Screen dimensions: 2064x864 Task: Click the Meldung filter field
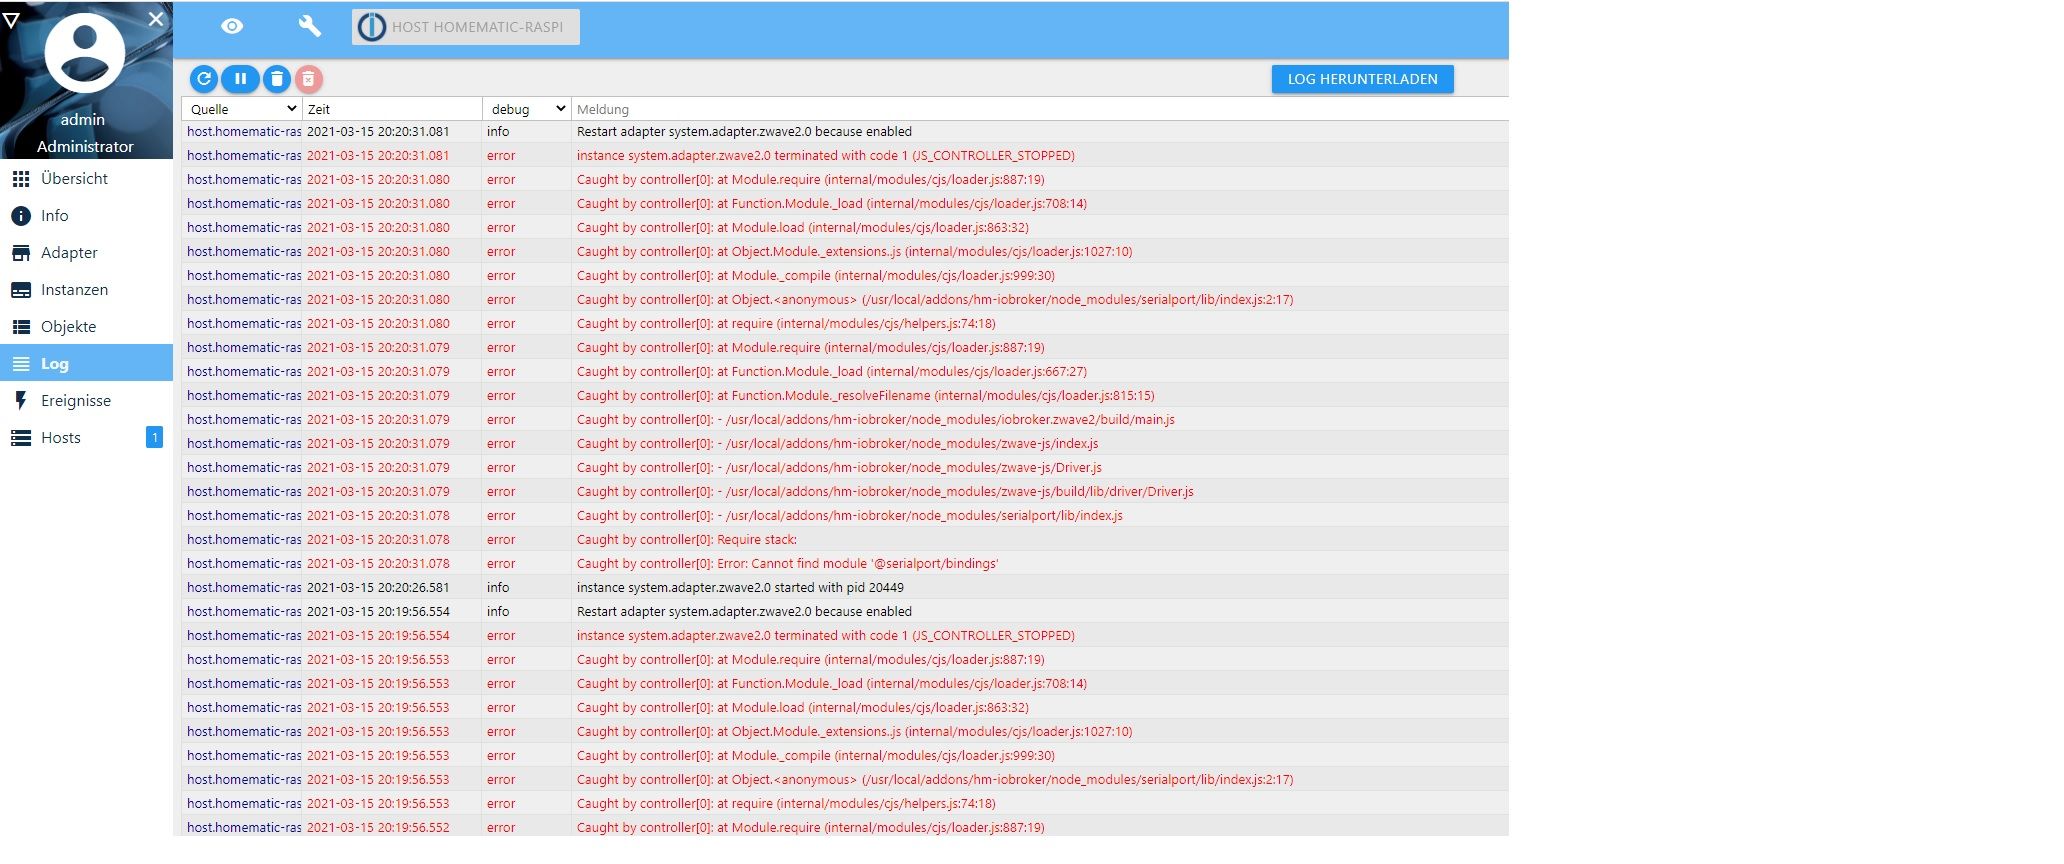[x=1040, y=109]
